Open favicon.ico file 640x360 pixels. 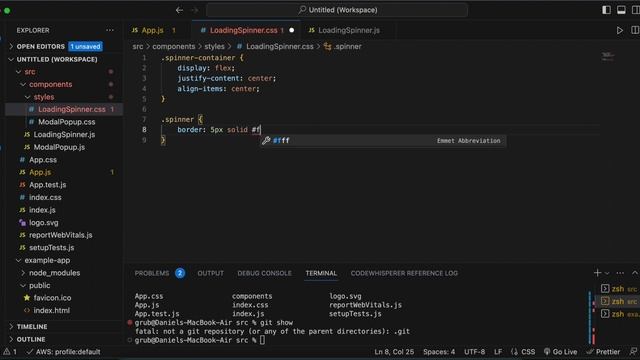[x=52, y=298]
